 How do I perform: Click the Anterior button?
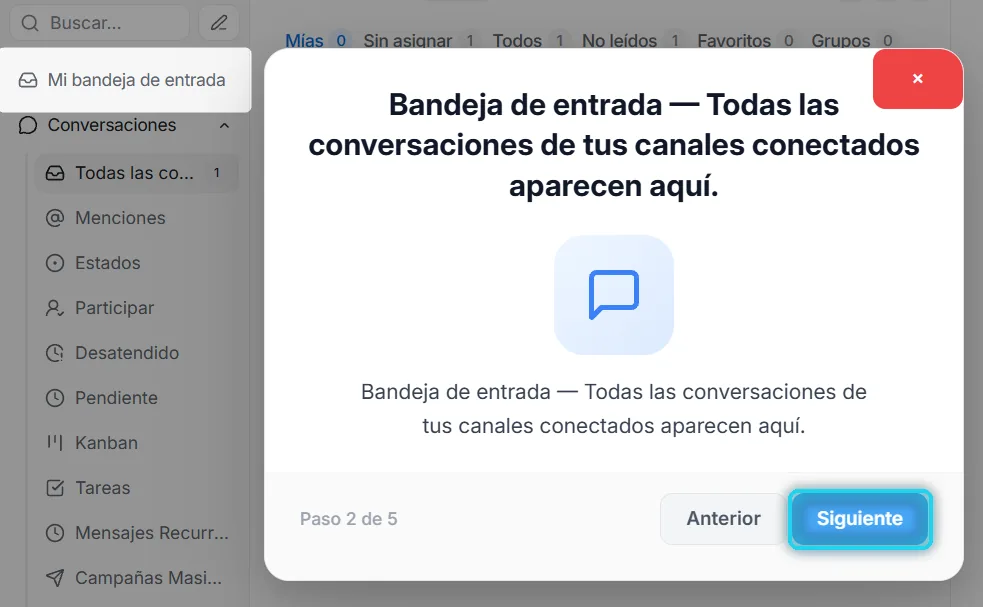click(723, 519)
